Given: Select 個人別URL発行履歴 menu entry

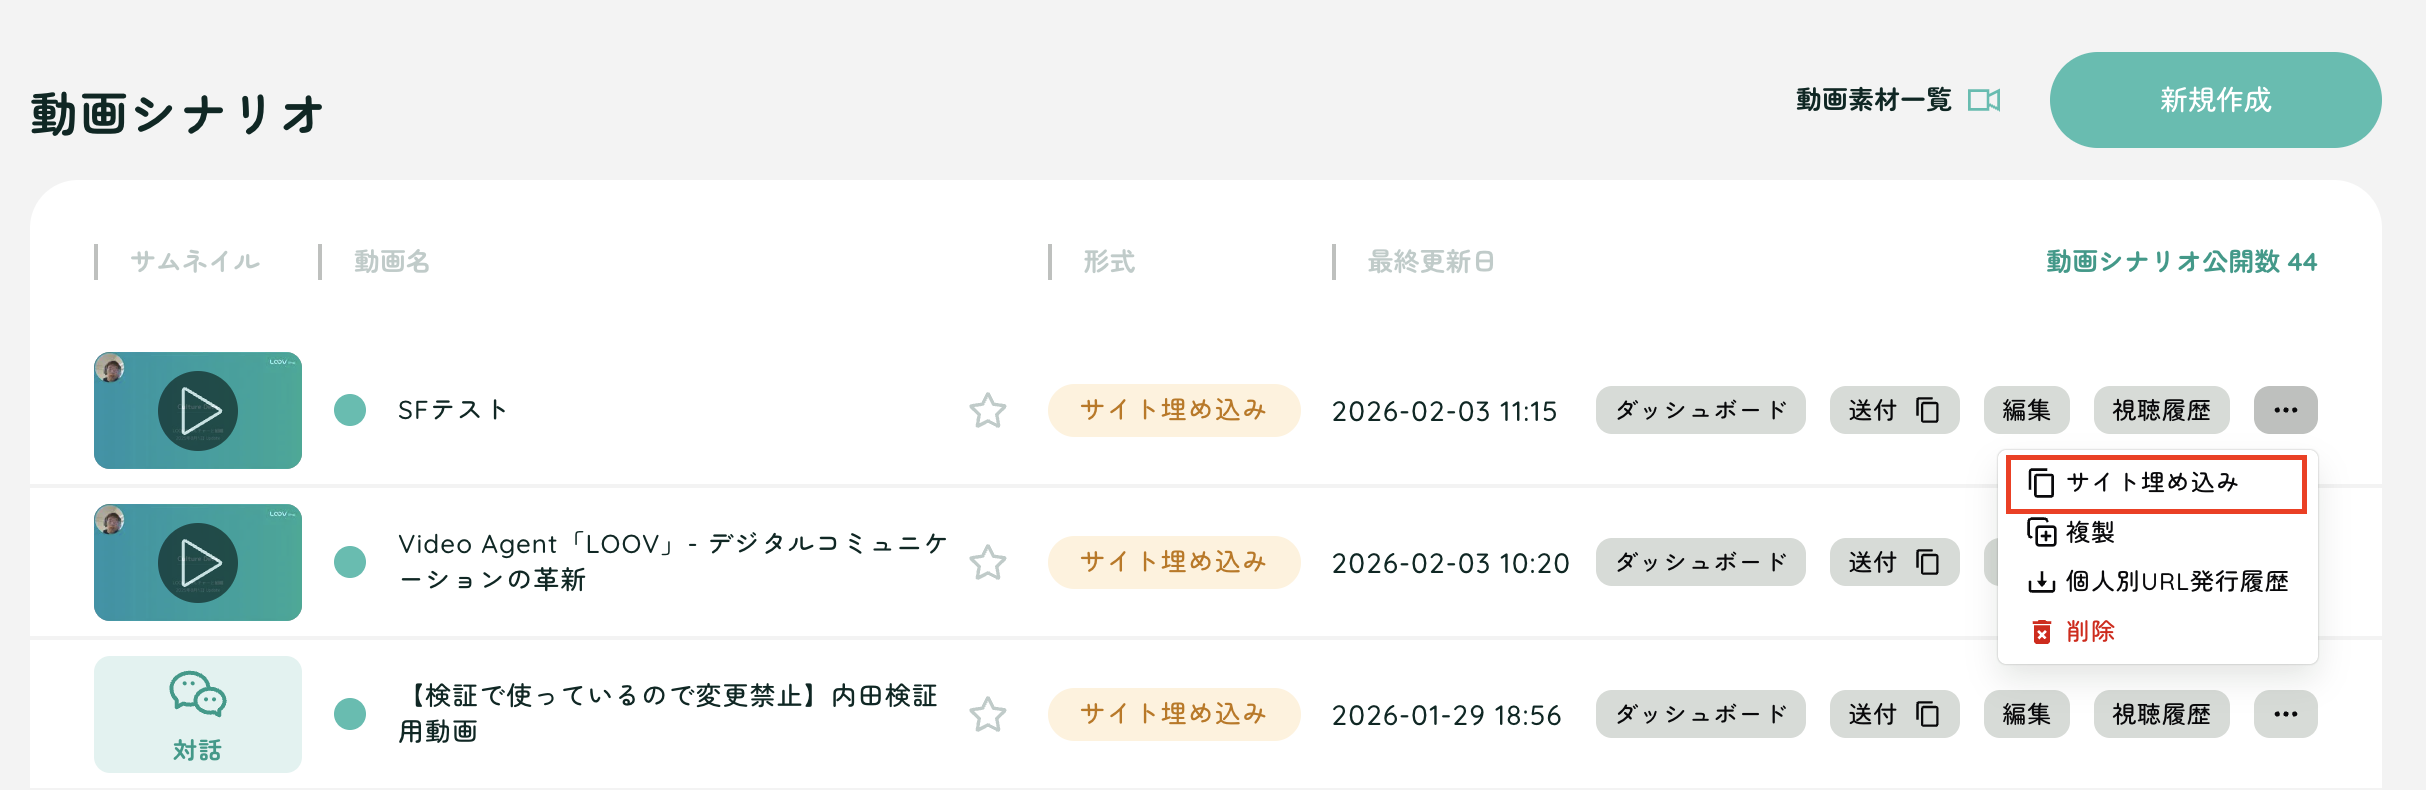Looking at the screenshot, I should pyautogui.click(x=2176, y=582).
